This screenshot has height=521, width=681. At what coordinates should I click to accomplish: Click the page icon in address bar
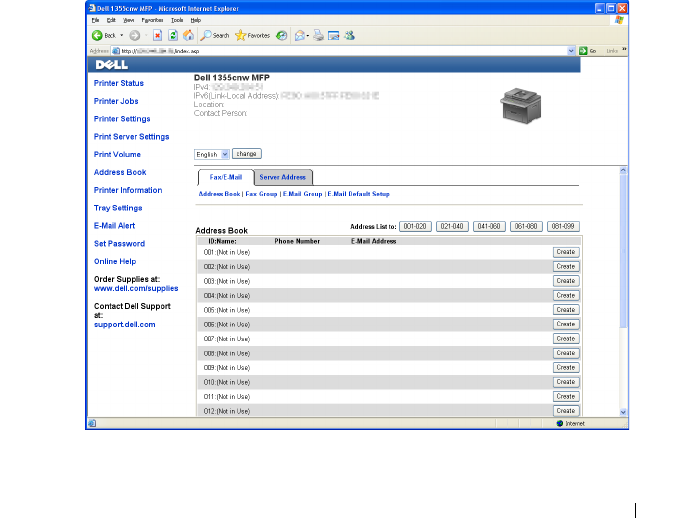point(116,51)
